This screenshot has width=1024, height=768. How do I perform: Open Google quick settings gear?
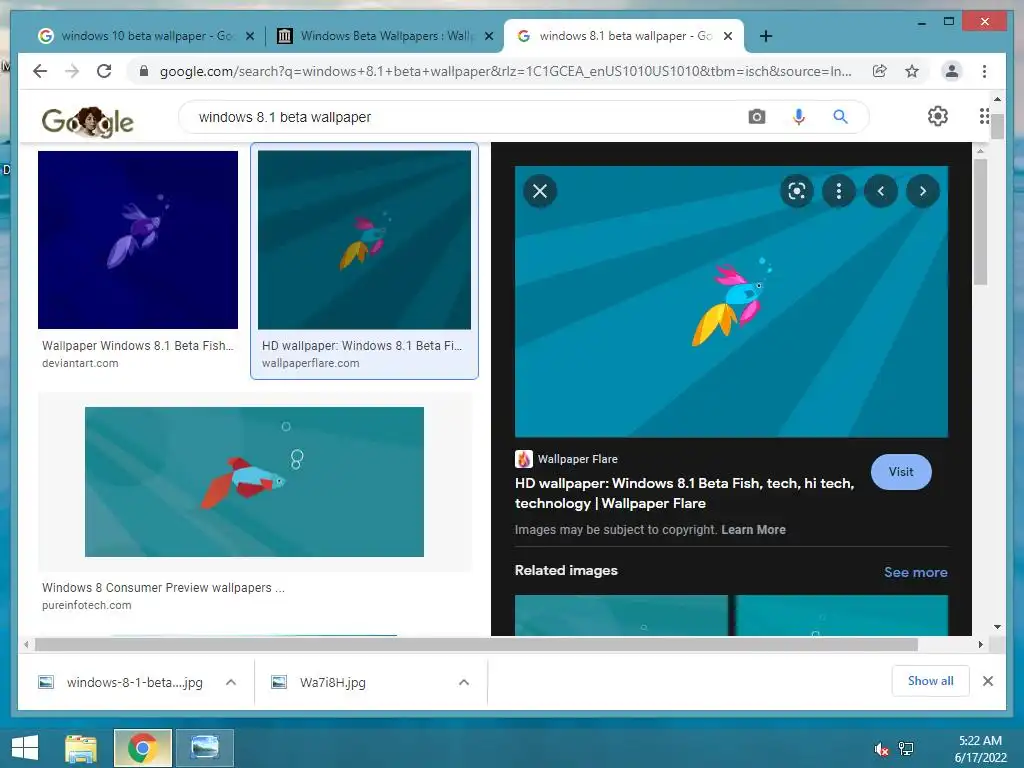pyautogui.click(x=938, y=116)
